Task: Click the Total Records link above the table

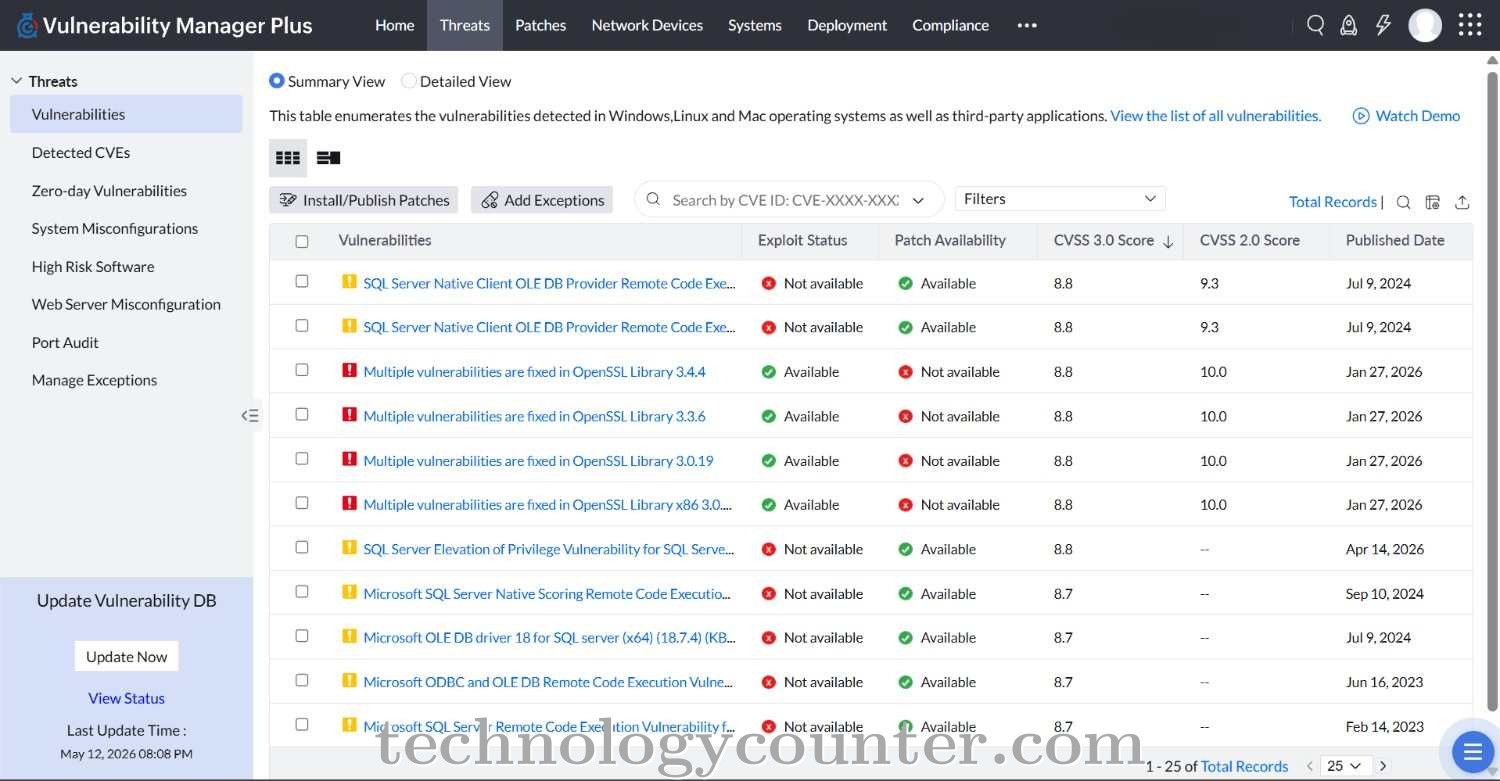Action: pos(1333,202)
